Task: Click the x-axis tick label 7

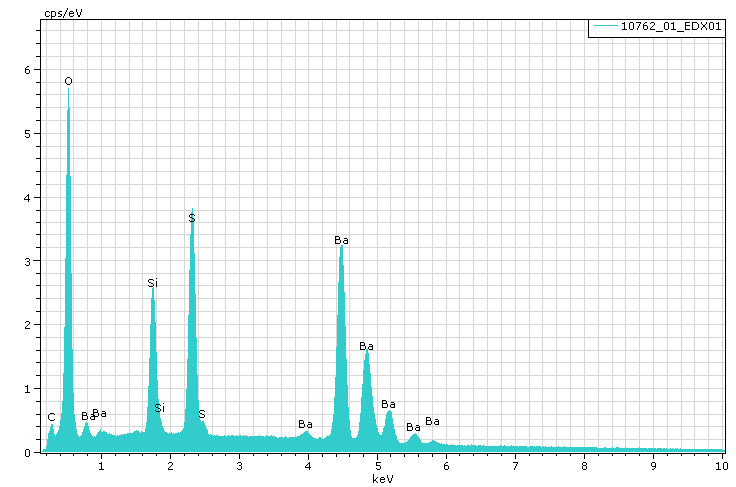Action: (x=515, y=466)
